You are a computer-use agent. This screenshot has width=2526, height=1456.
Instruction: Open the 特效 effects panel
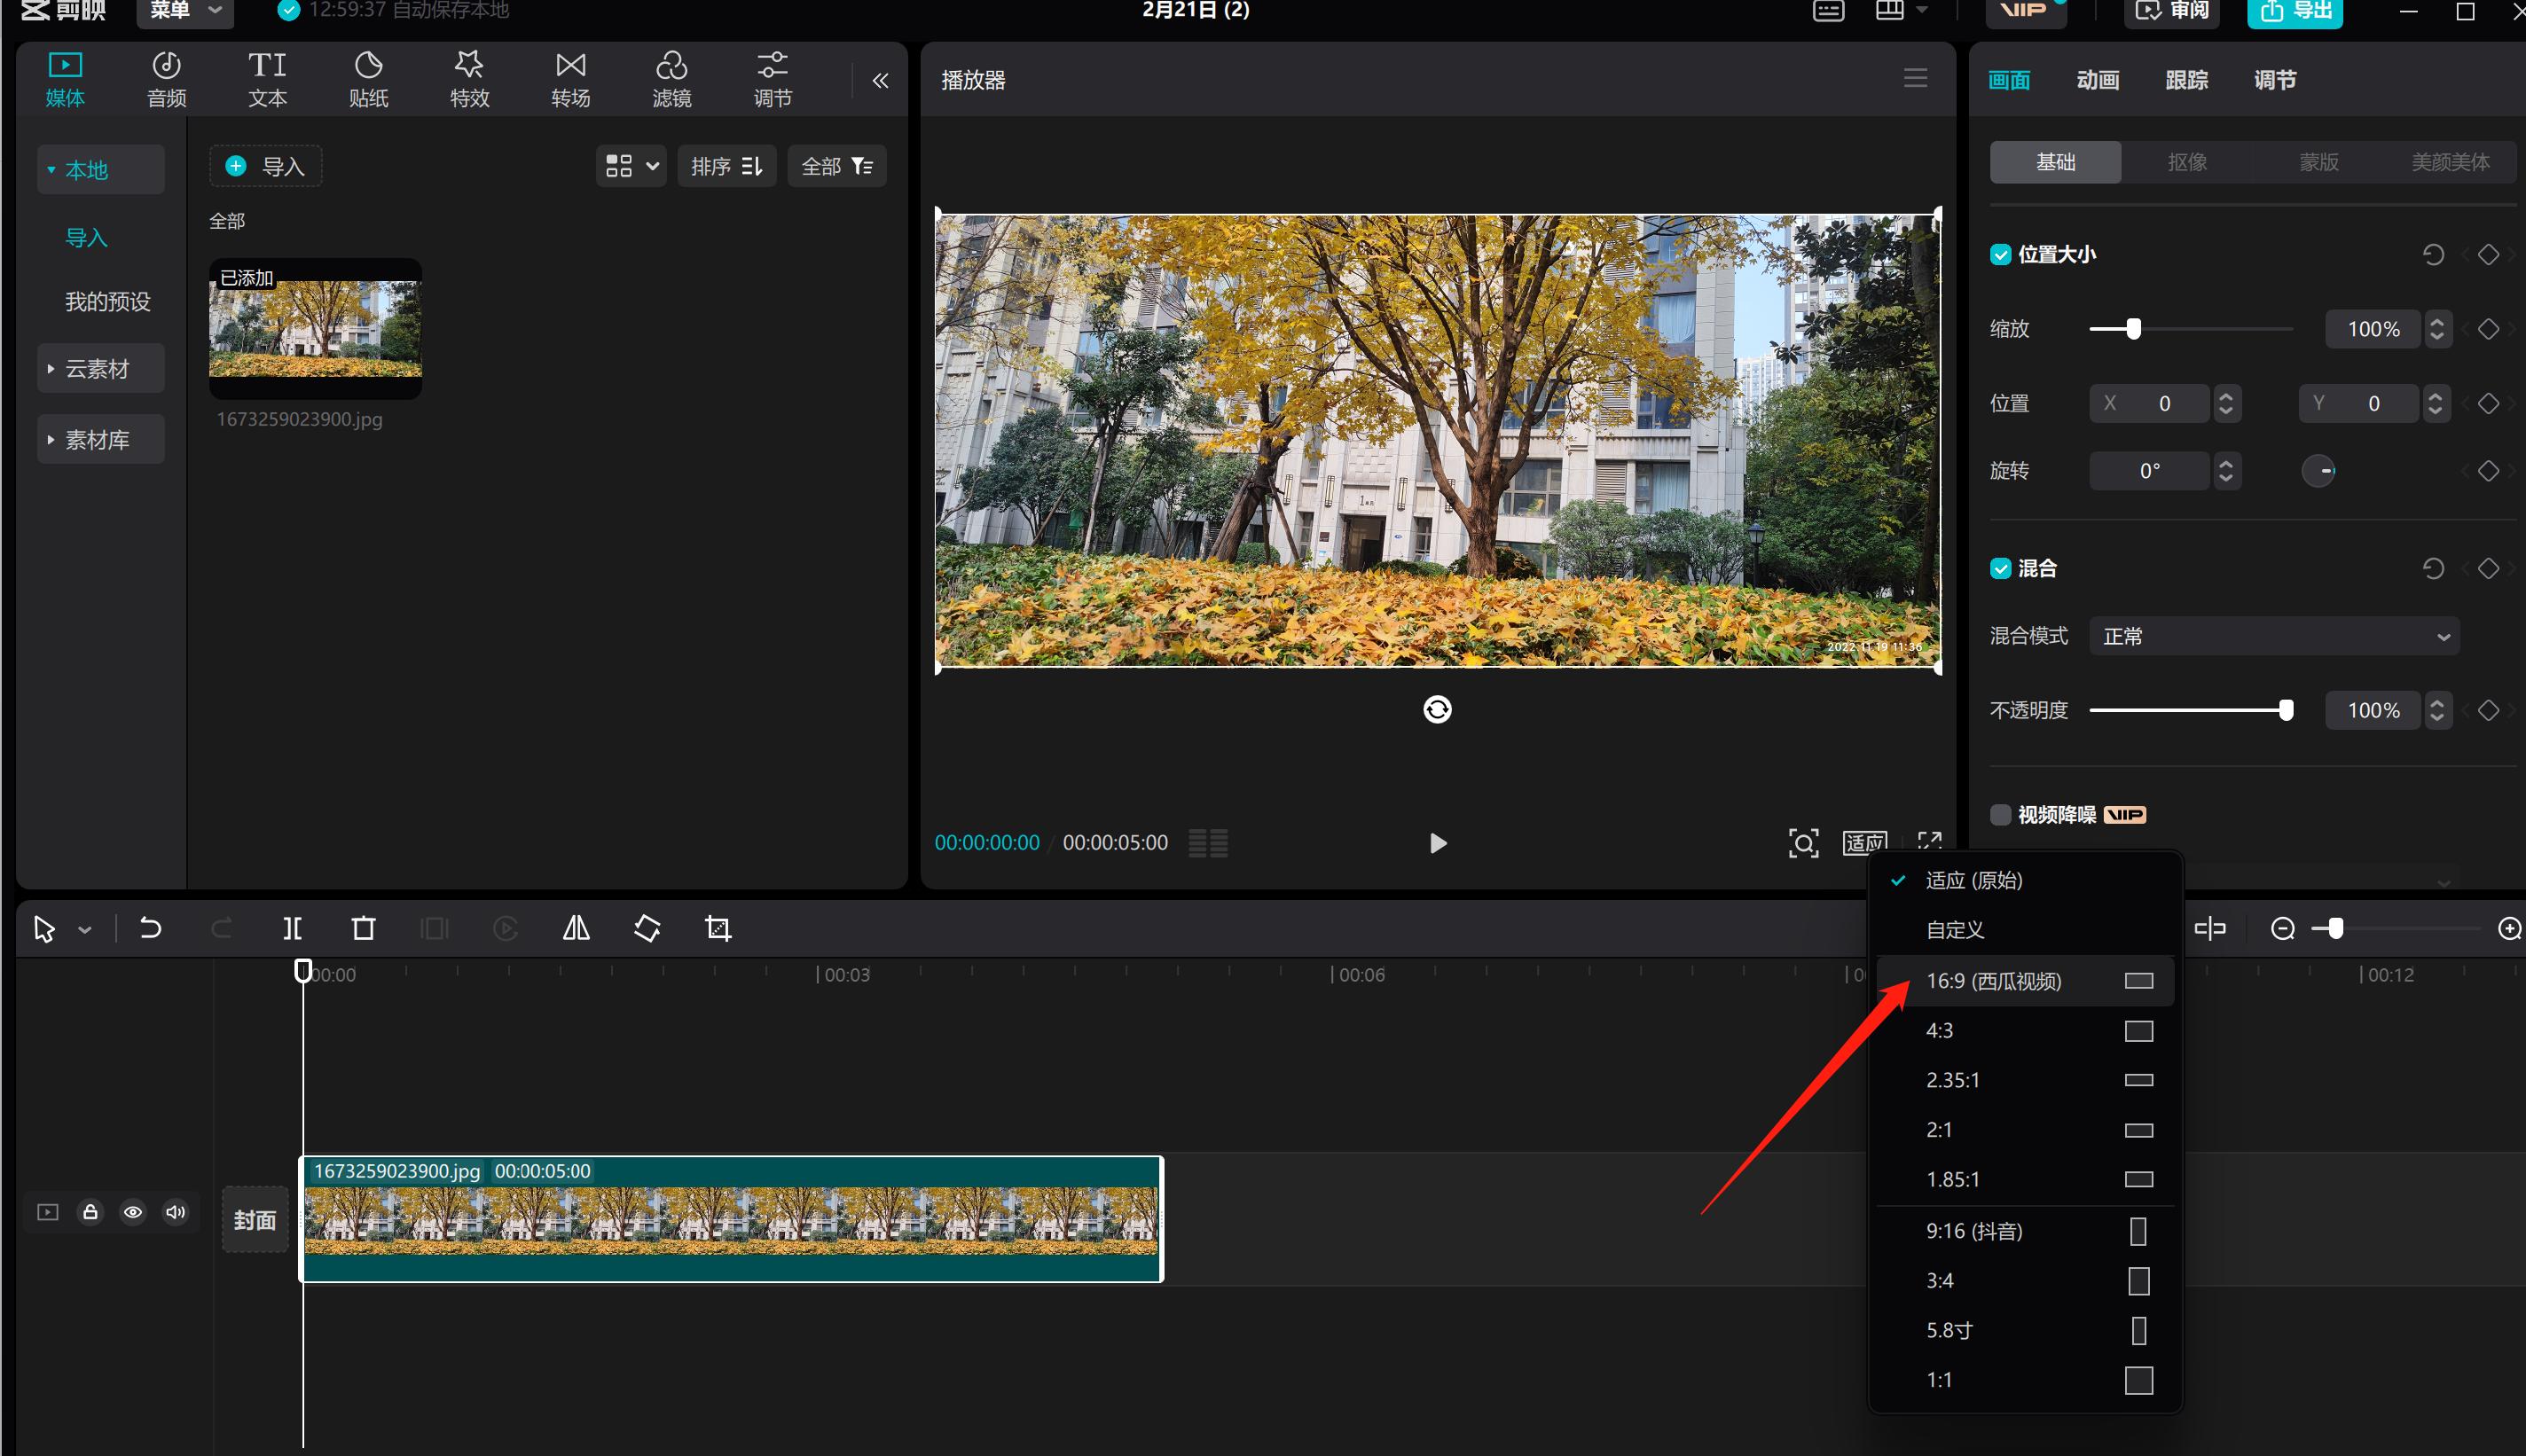pyautogui.click(x=469, y=79)
